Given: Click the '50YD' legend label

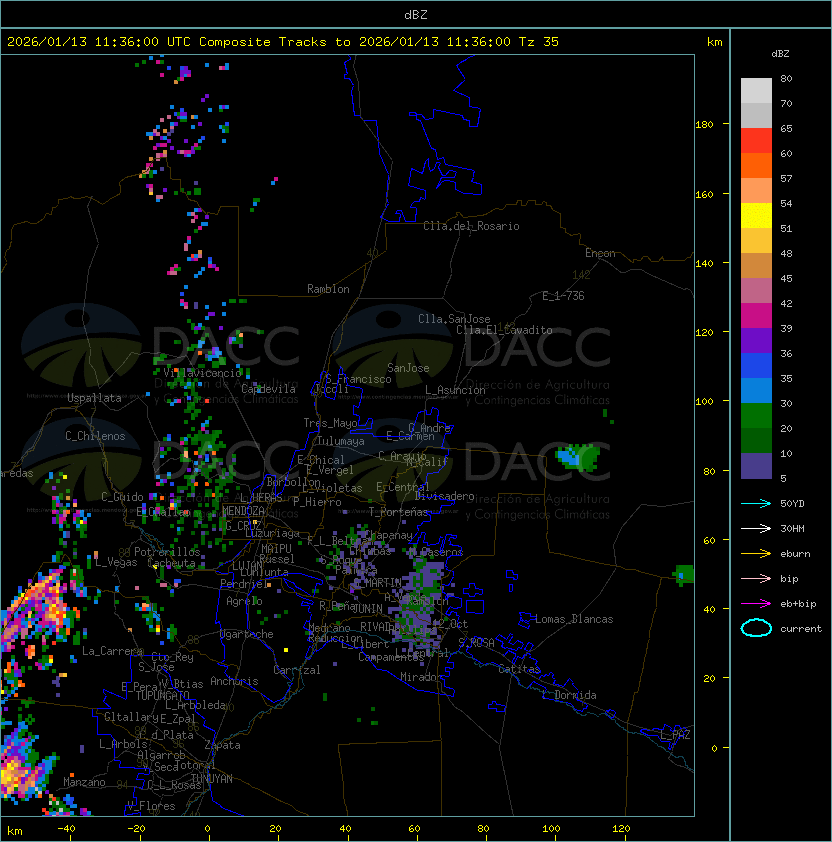Looking at the screenshot, I should click(x=792, y=504).
